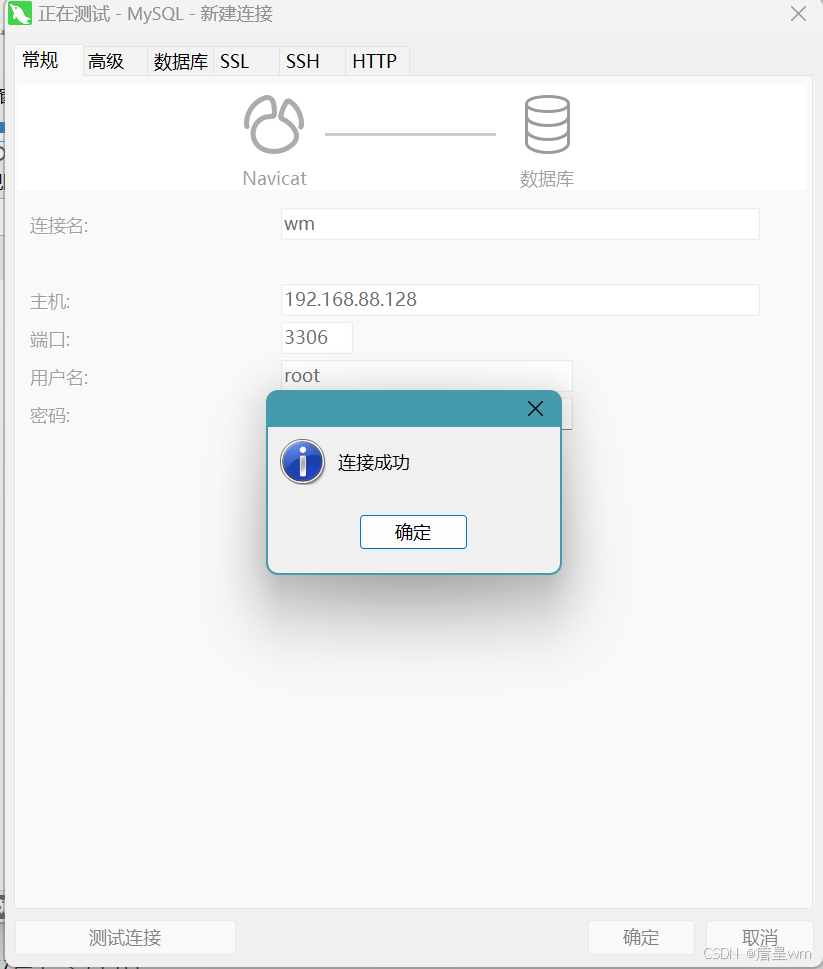Open the HTTP tab

click(x=377, y=61)
